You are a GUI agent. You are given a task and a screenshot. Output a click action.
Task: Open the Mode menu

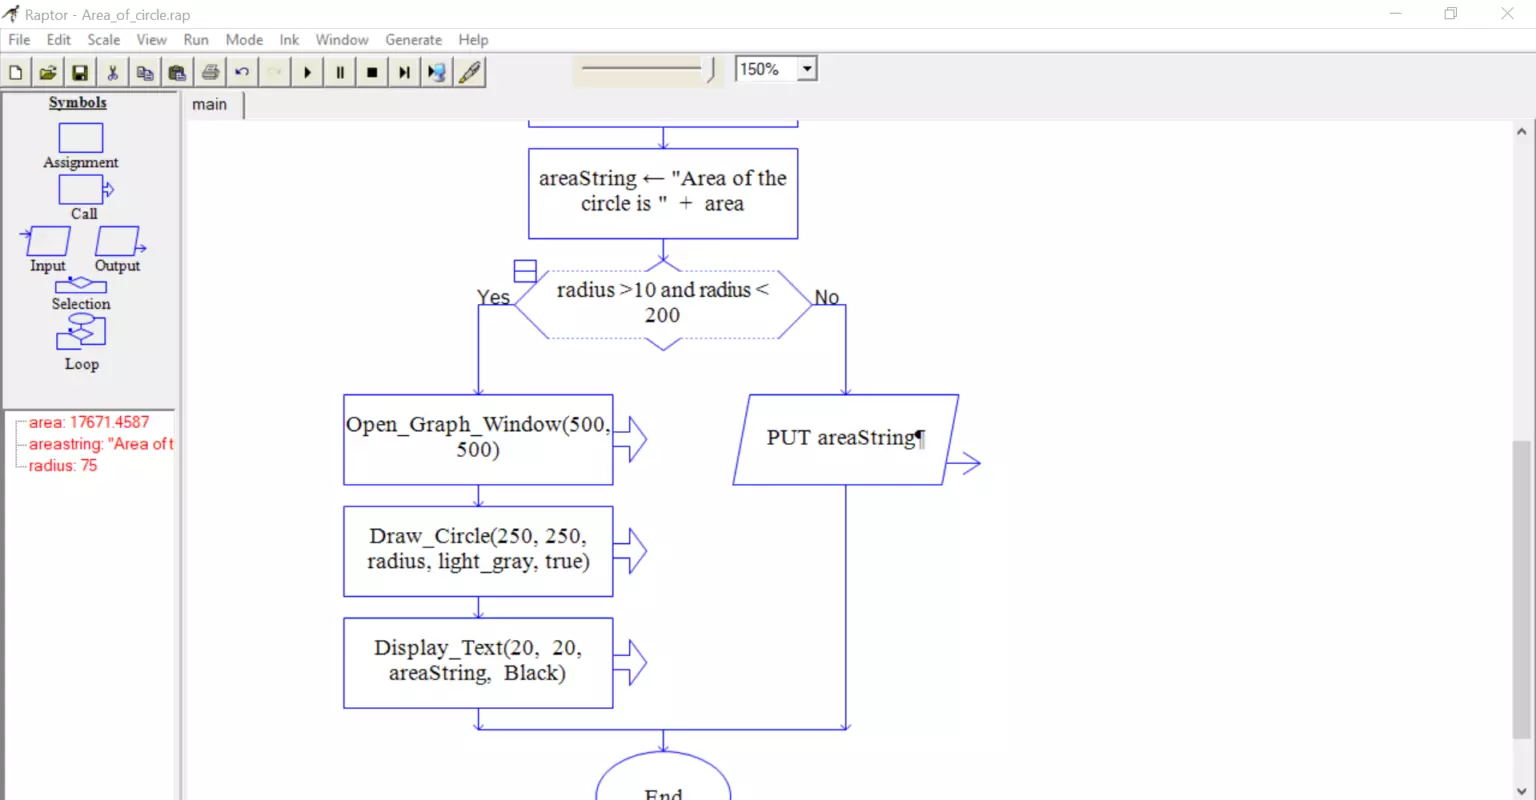click(x=244, y=40)
